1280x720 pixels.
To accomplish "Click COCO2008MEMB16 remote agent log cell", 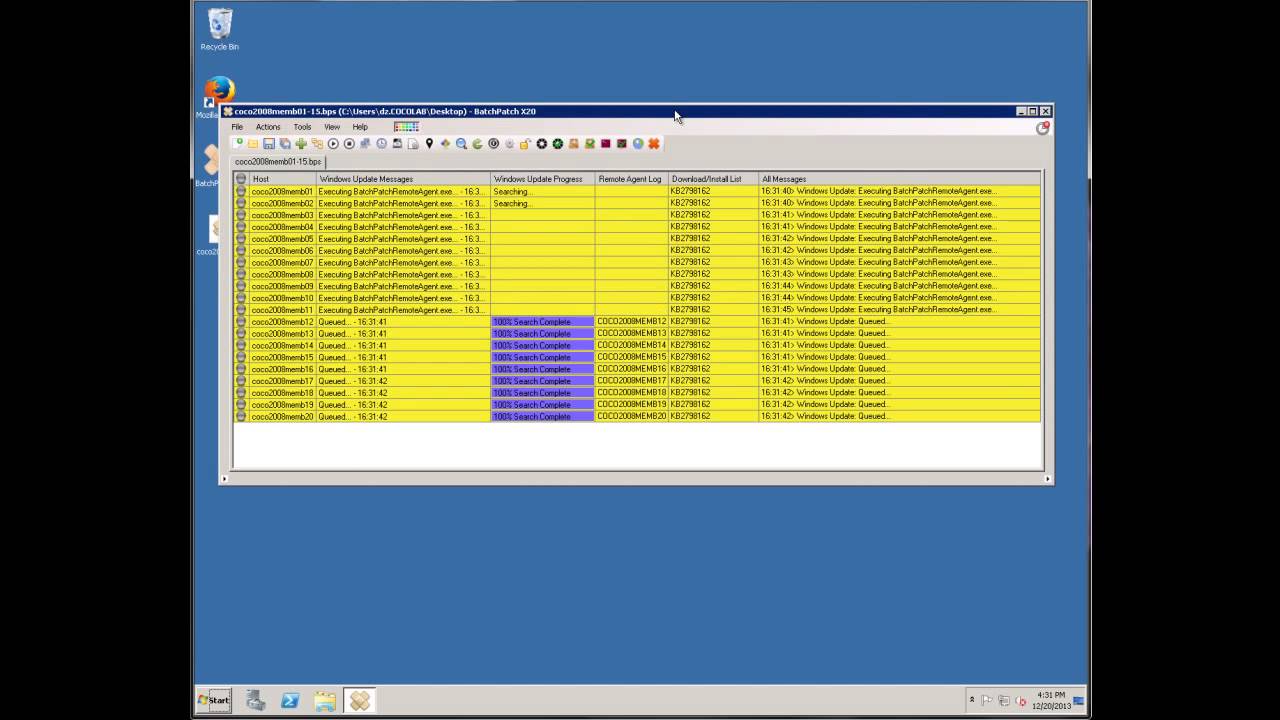I will pyautogui.click(x=632, y=369).
